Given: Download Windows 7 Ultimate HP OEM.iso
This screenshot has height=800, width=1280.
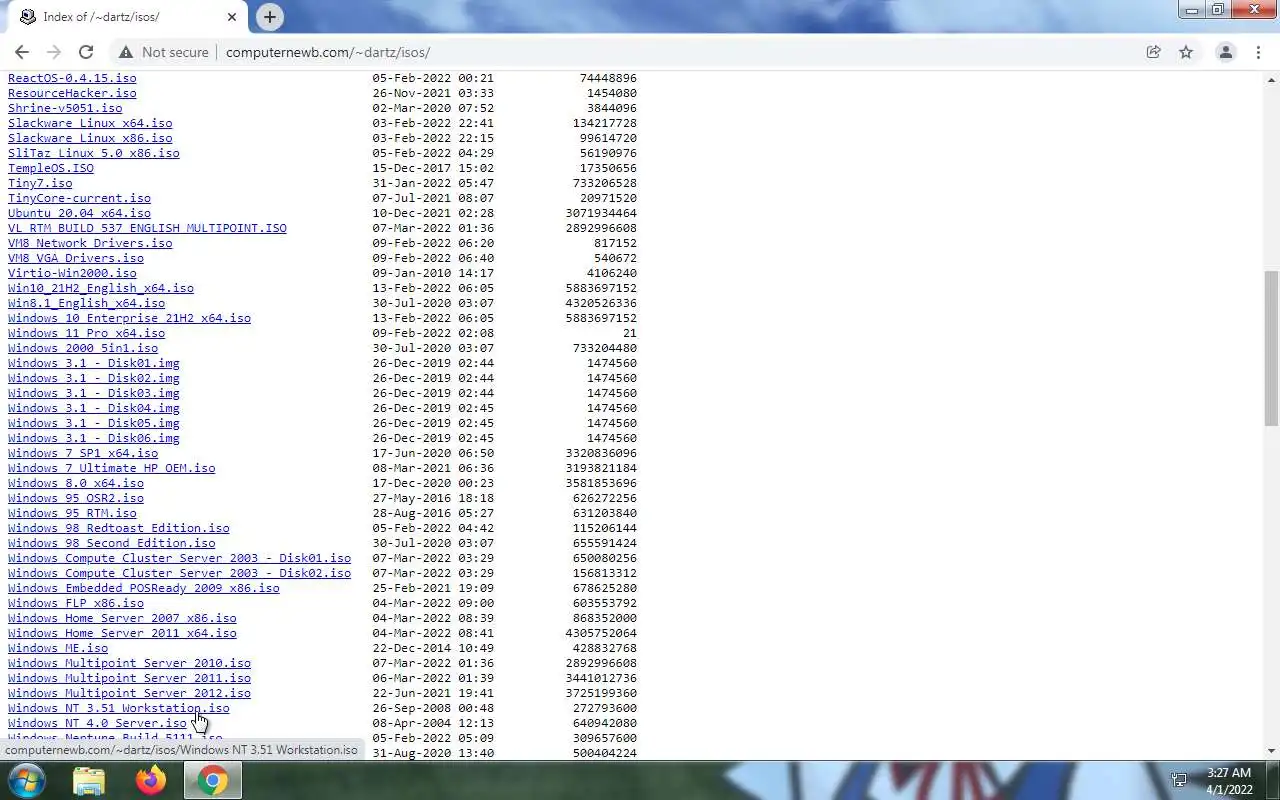Looking at the screenshot, I should [112, 468].
